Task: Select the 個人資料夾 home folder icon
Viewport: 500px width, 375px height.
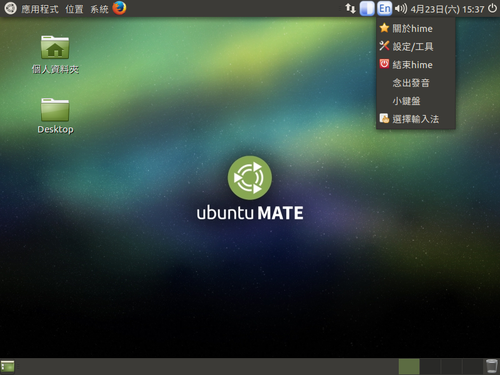Action: [55, 47]
